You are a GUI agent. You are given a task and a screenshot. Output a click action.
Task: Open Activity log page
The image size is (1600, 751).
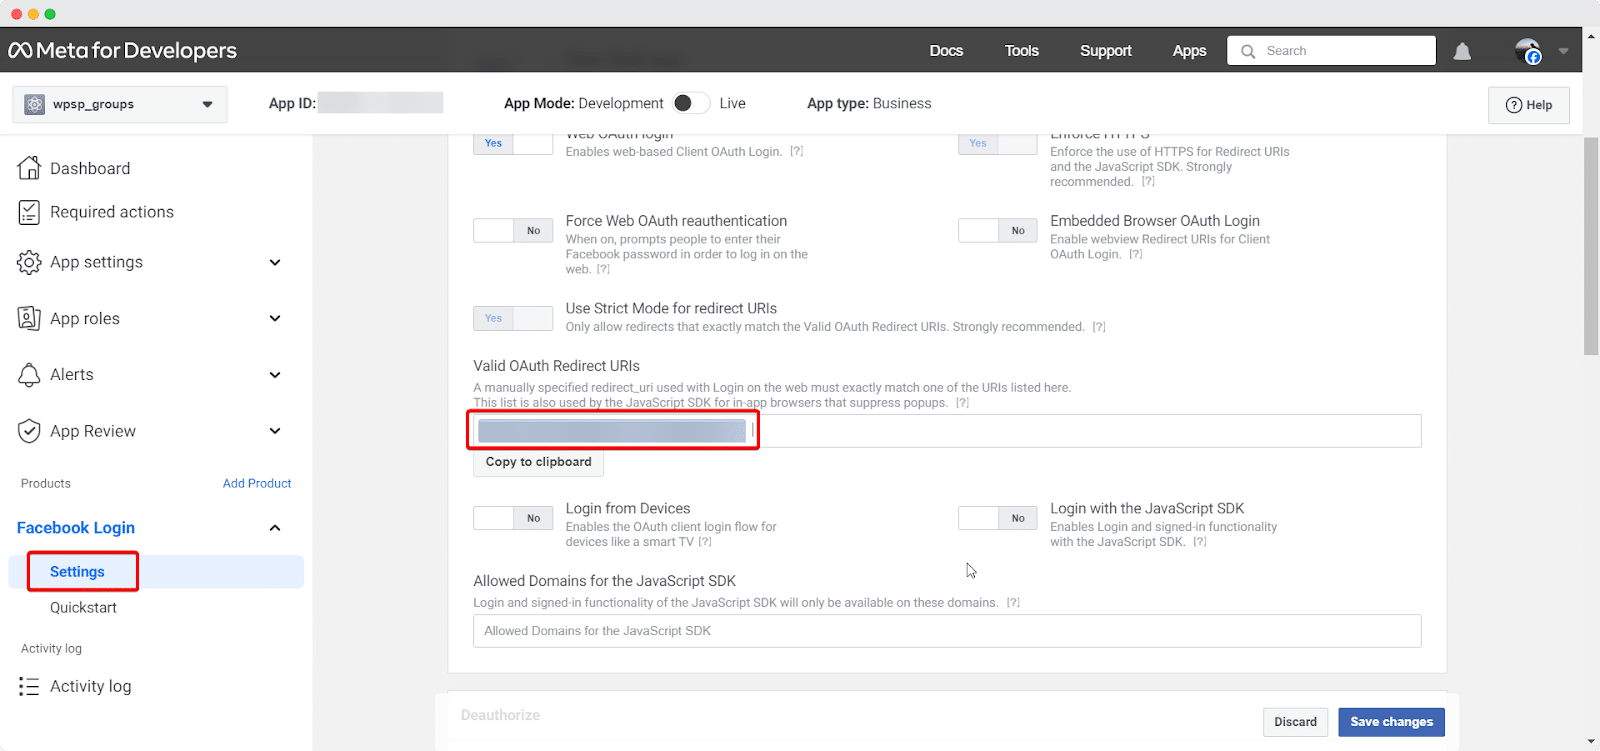pyautogui.click(x=91, y=686)
